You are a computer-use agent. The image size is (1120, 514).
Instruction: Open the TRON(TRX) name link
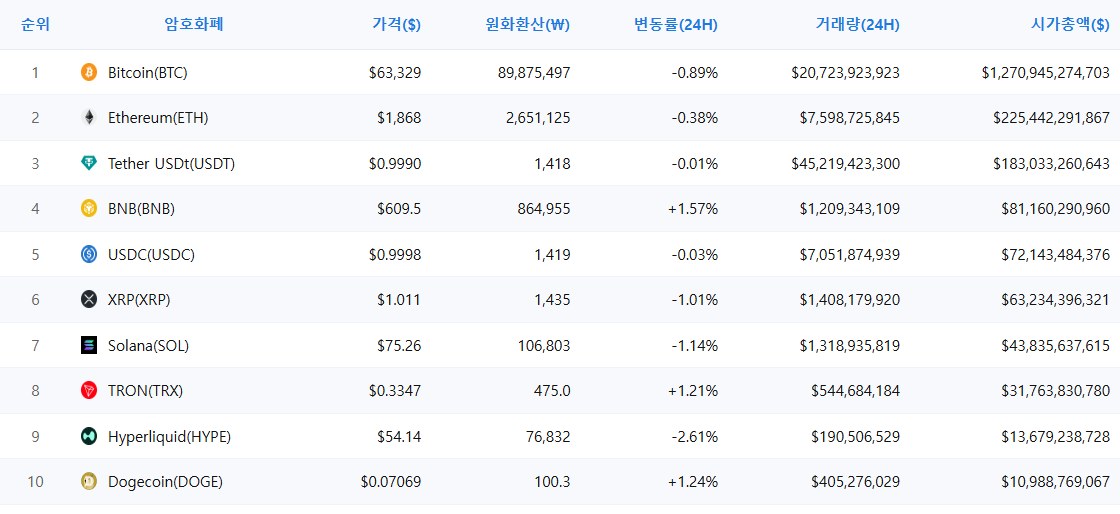pyautogui.click(x=146, y=391)
